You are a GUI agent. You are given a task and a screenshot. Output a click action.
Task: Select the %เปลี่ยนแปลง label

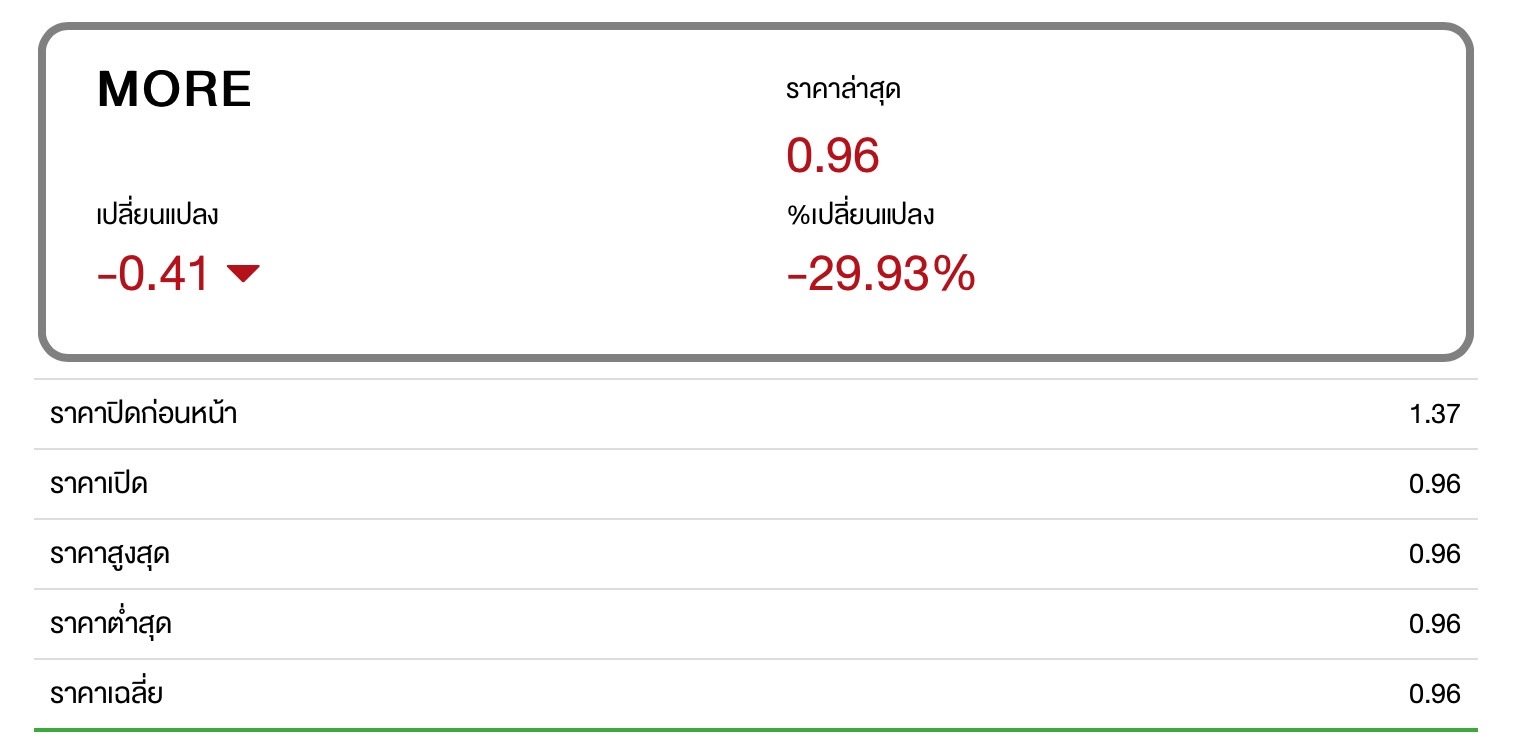[x=861, y=214]
